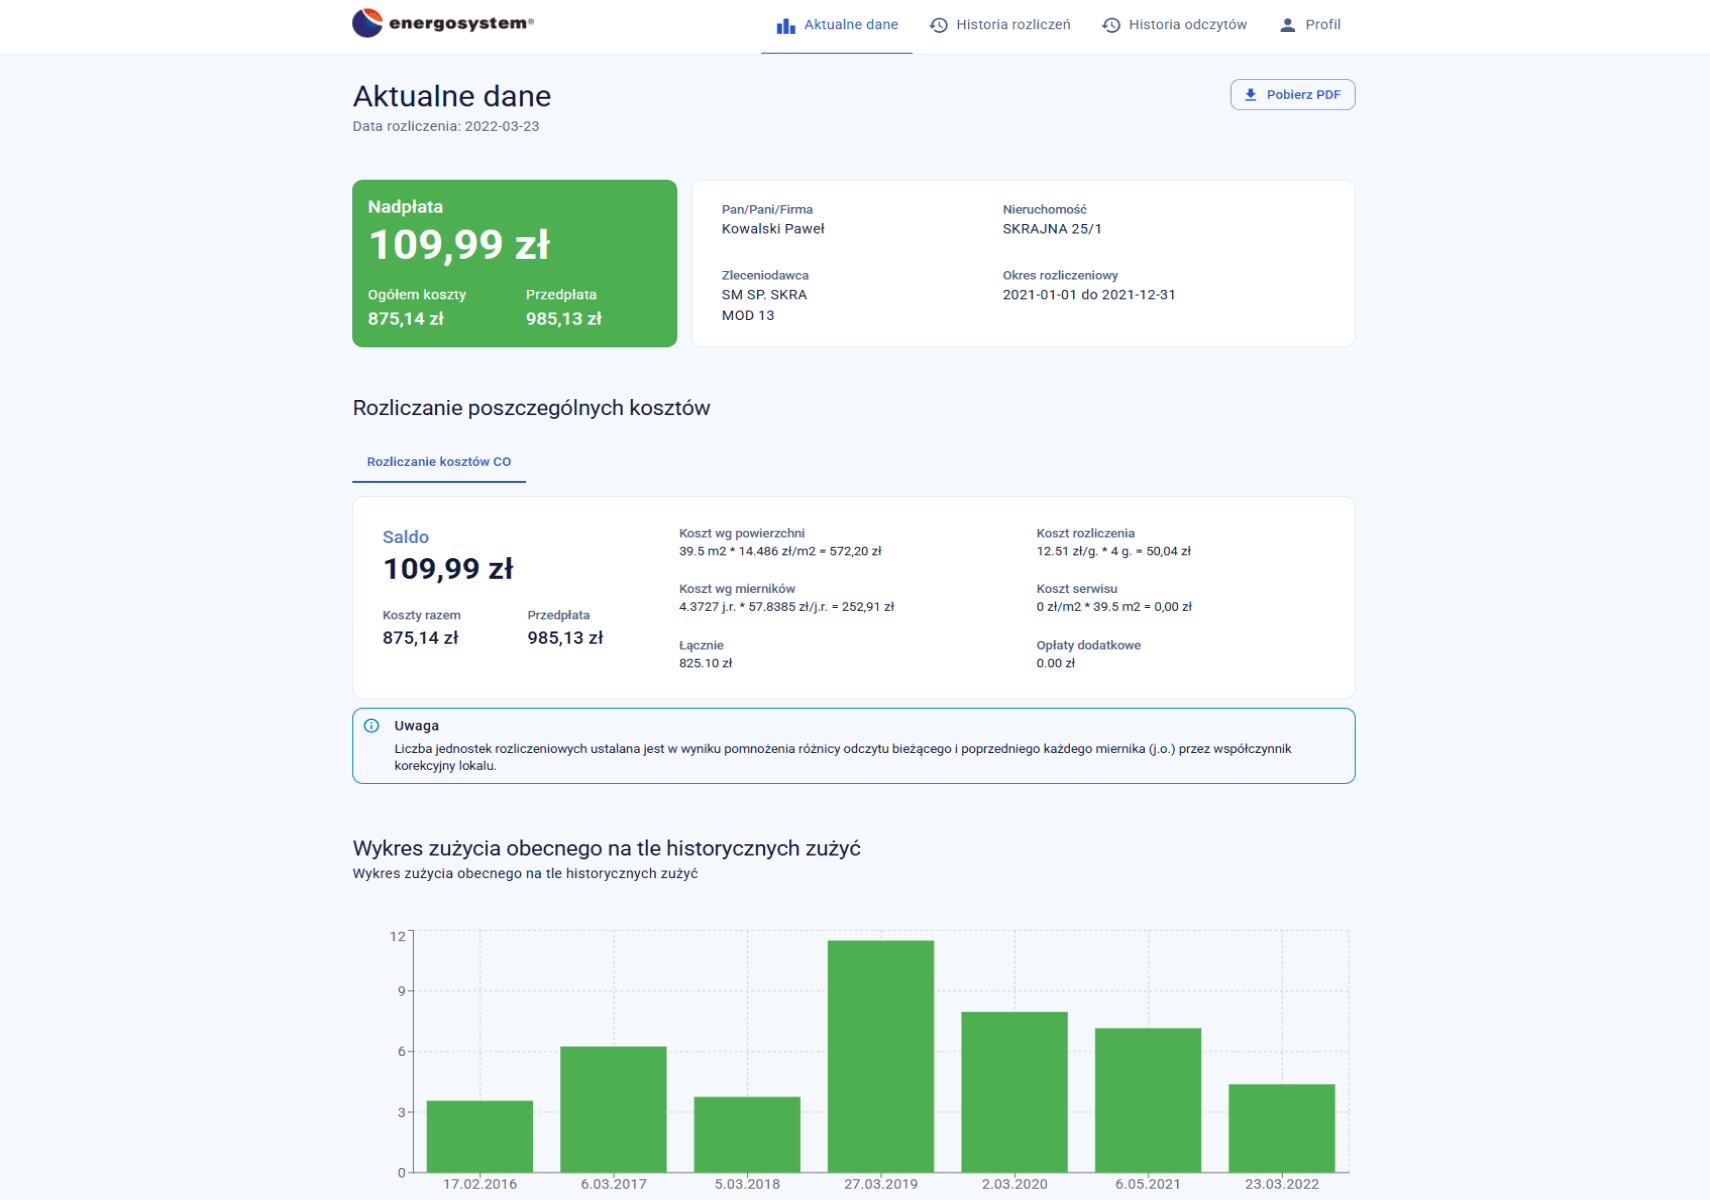This screenshot has width=1710, height=1200.
Task: Click the download icon in Pobierz PDF
Action: 1250,95
